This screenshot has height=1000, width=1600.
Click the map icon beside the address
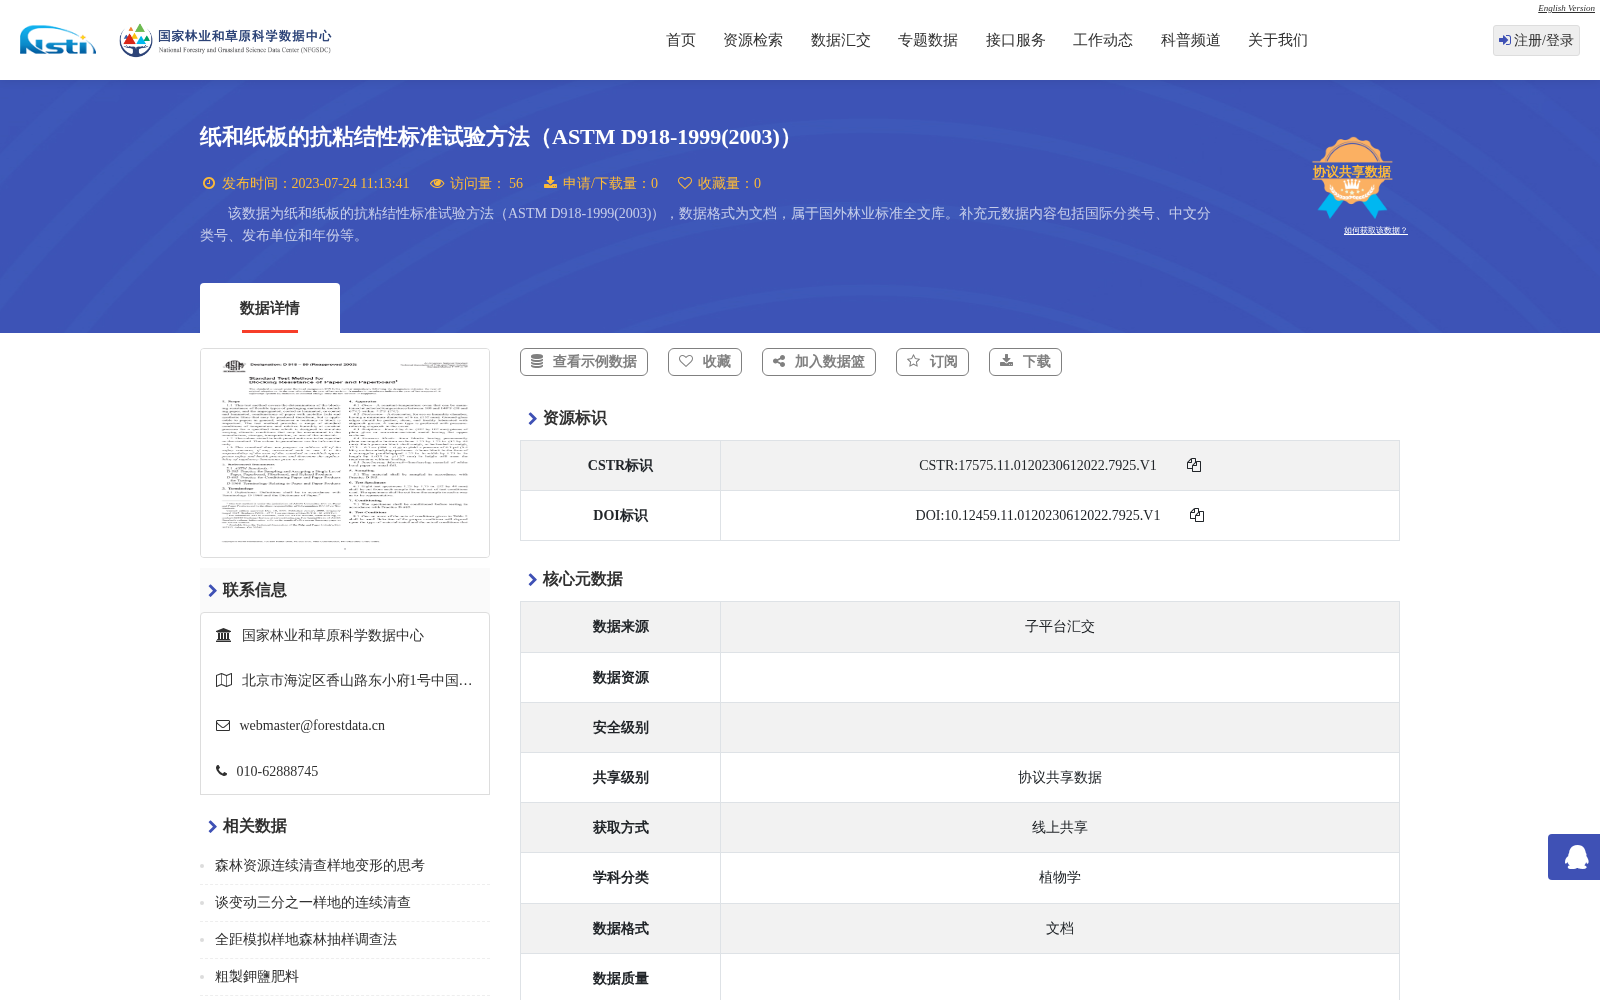tap(224, 680)
